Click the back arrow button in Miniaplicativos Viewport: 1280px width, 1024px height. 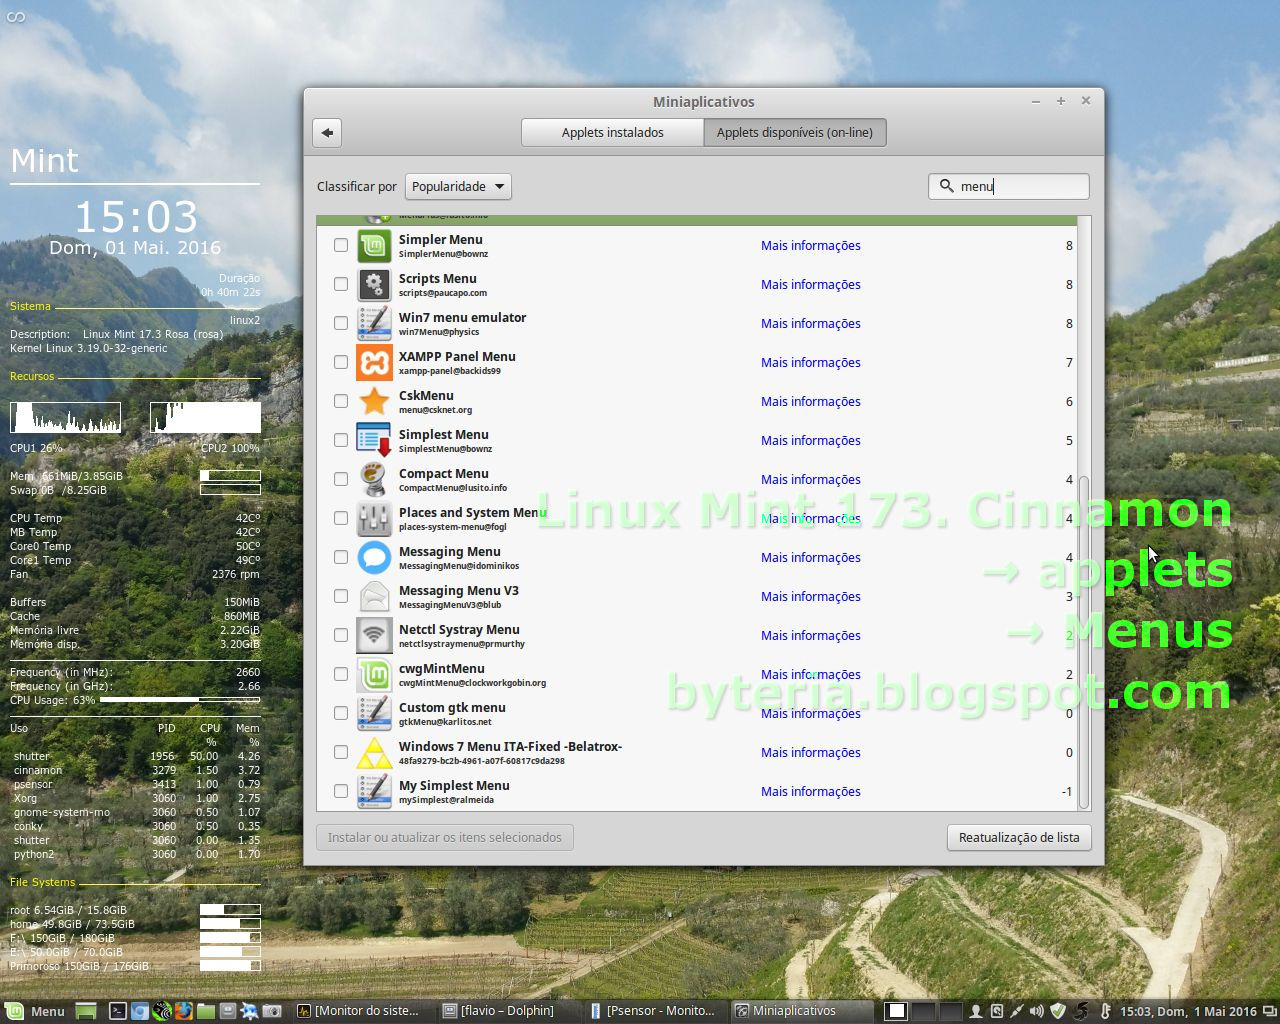pos(327,132)
